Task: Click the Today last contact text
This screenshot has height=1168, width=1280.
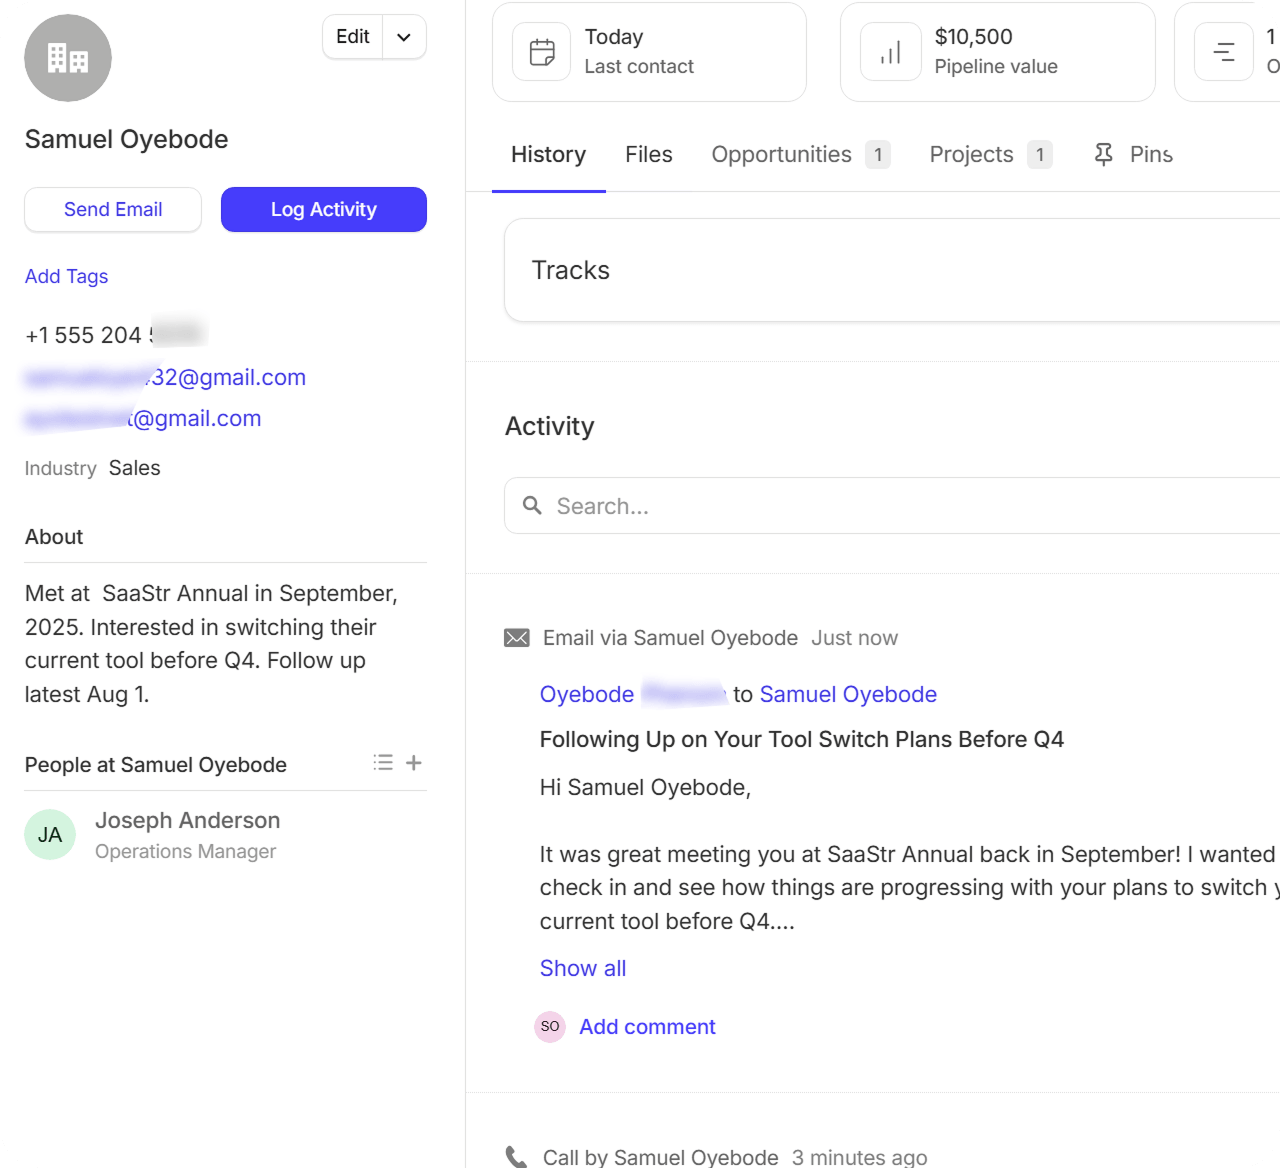Action: click(614, 37)
